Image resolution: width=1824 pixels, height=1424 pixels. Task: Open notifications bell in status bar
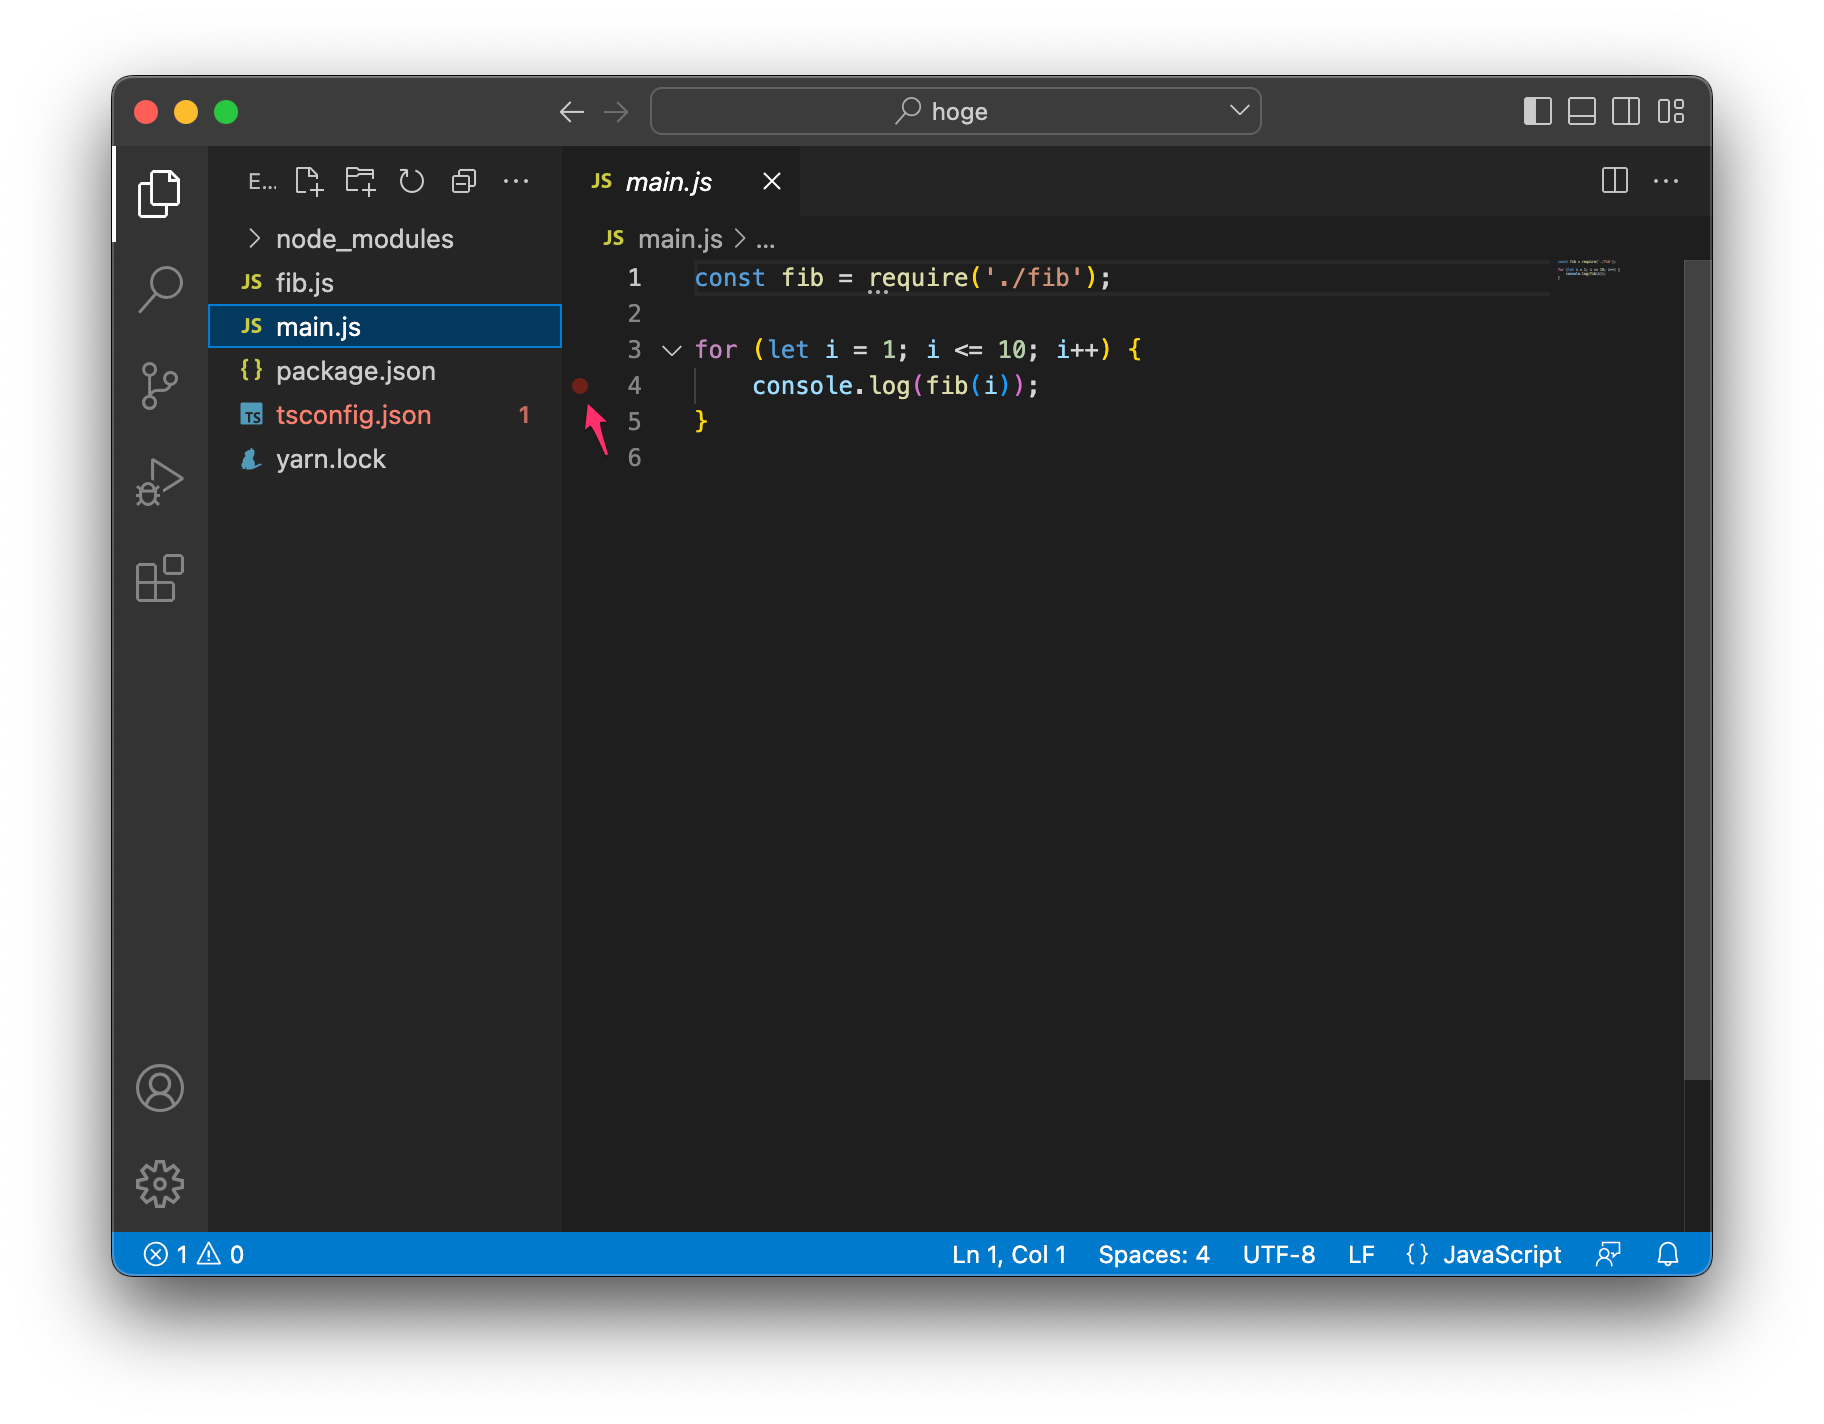tap(1668, 1254)
